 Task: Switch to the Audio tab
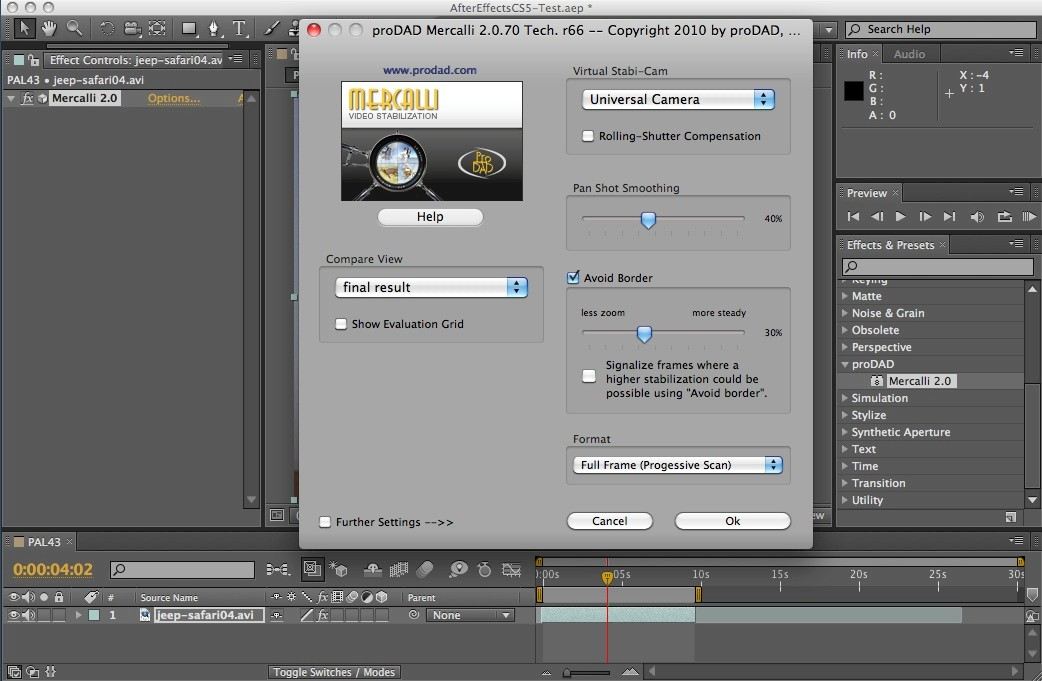pos(909,54)
